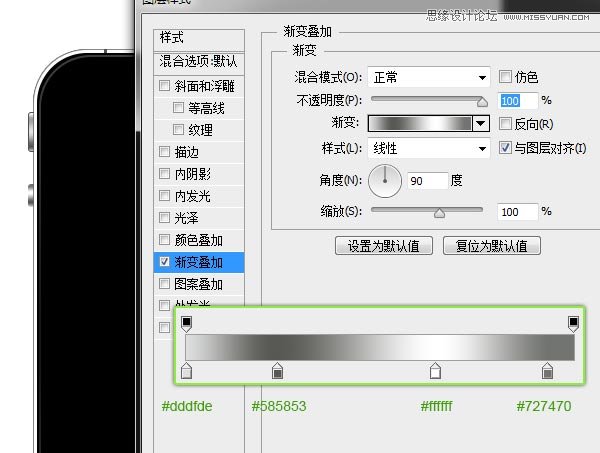Select the left opacity stop of gradient
The height and width of the screenshot is (453, 600).
(186, 324)
